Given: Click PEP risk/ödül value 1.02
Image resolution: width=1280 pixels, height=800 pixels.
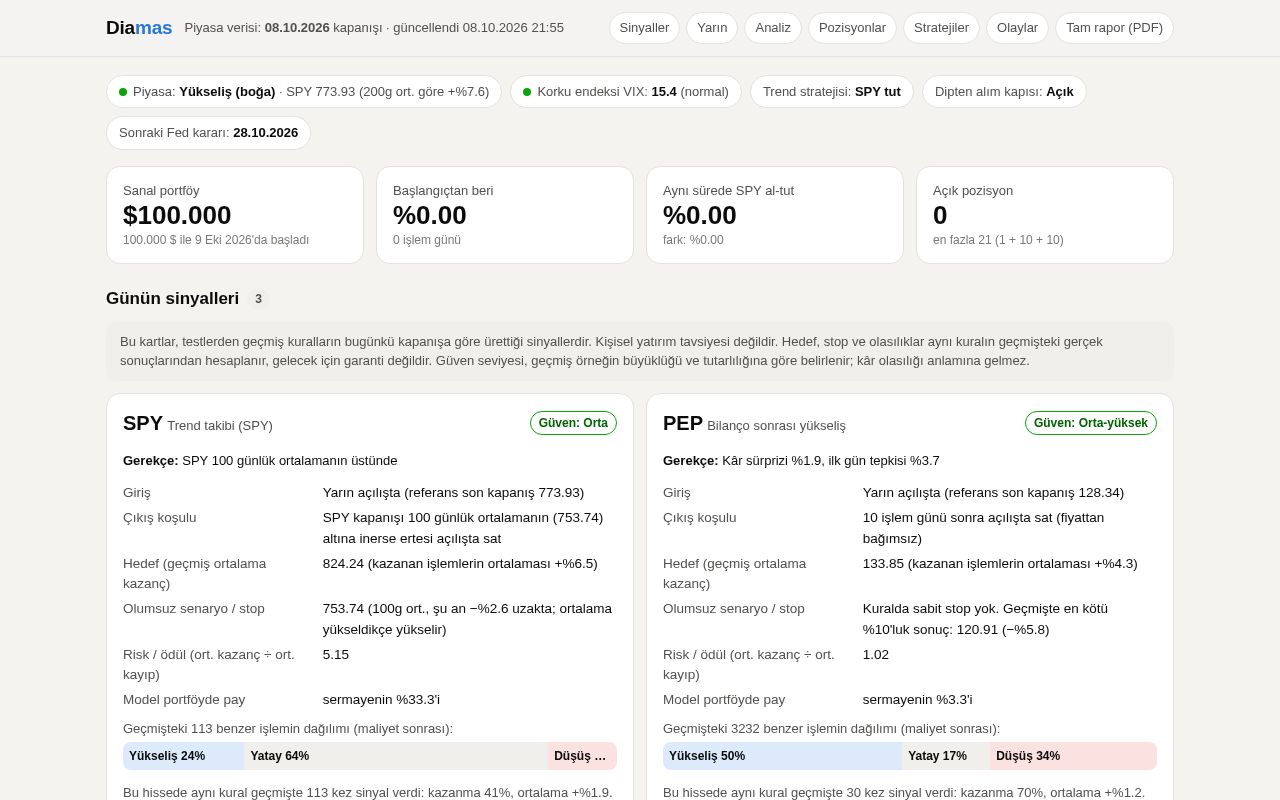Looking at the screenshot, I should [876, 654].
